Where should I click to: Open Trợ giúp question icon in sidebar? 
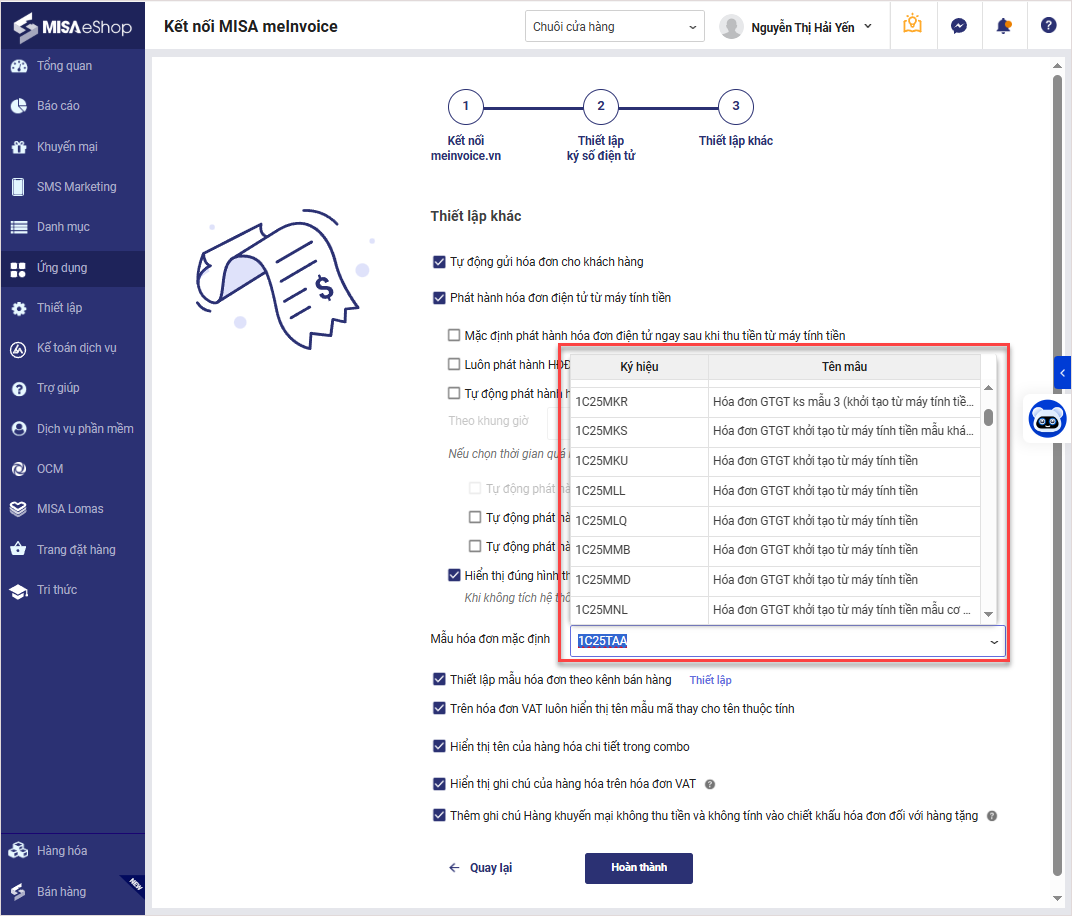pos(19,389)
